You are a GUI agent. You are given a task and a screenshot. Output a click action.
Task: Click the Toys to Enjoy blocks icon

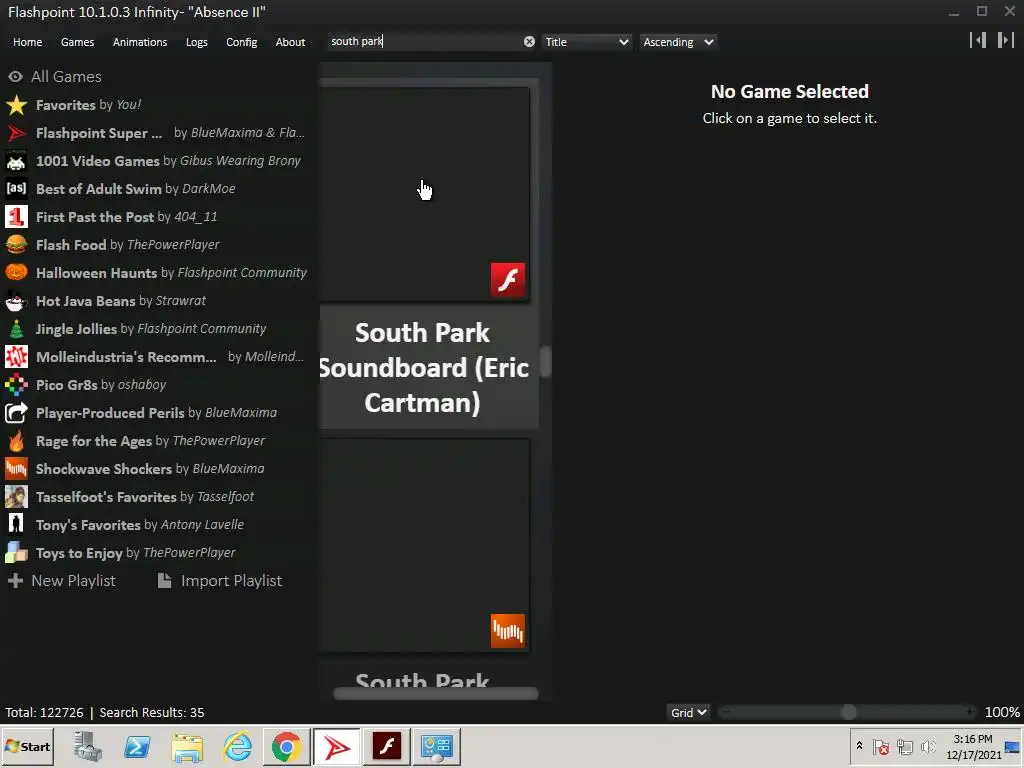[x=16, y=553]
